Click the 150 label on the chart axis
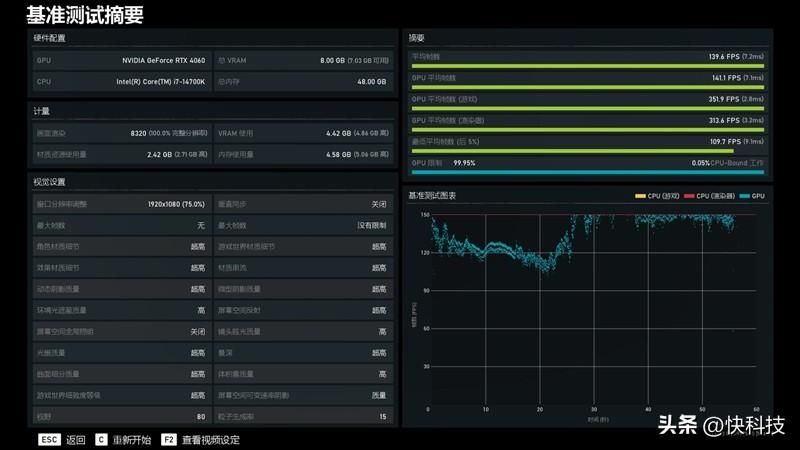This screenshot has width=800, height=450. pos(425,215)
